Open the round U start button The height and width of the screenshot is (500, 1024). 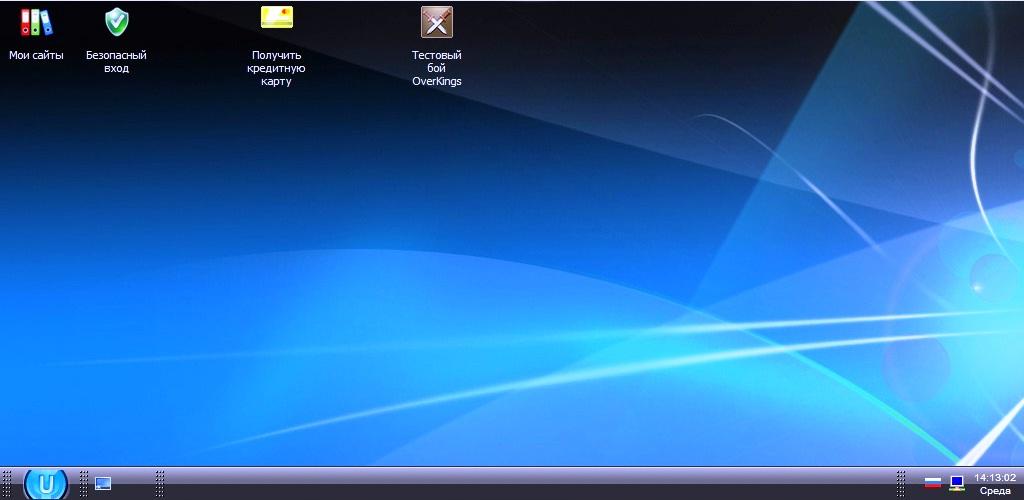pos(46,484)
